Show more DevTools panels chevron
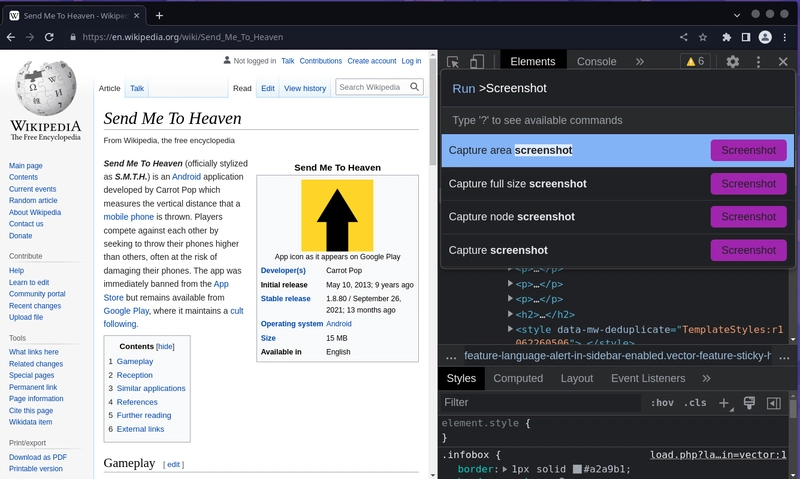Screen dimensions: 800x479 coord(640,62)
